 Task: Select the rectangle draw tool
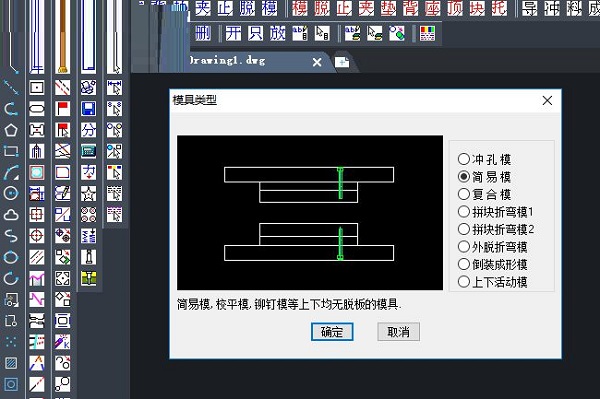tap(11, 151)
